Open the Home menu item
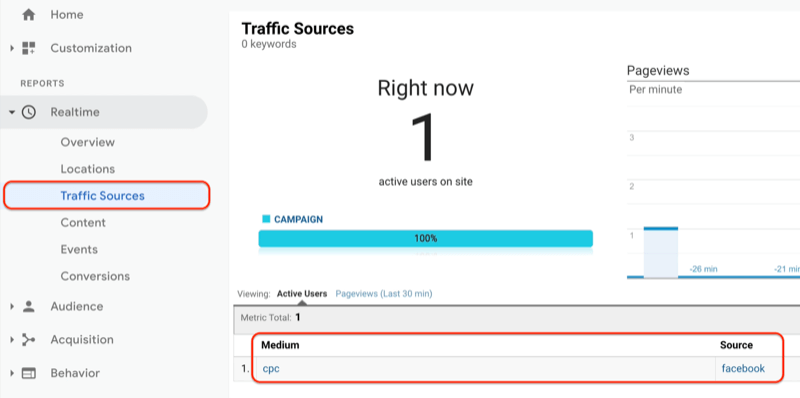The height and width of the screenshot is (398, 800). pyautogui.click(x=67, y=15)
